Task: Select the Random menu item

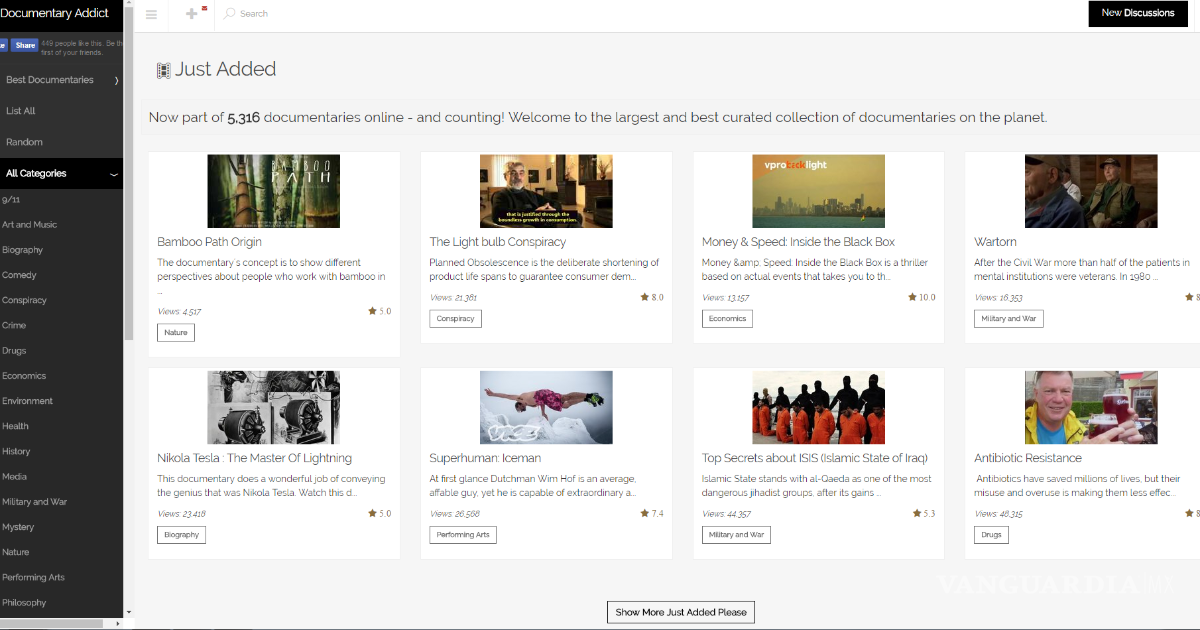Action: [x=24, y=142]
